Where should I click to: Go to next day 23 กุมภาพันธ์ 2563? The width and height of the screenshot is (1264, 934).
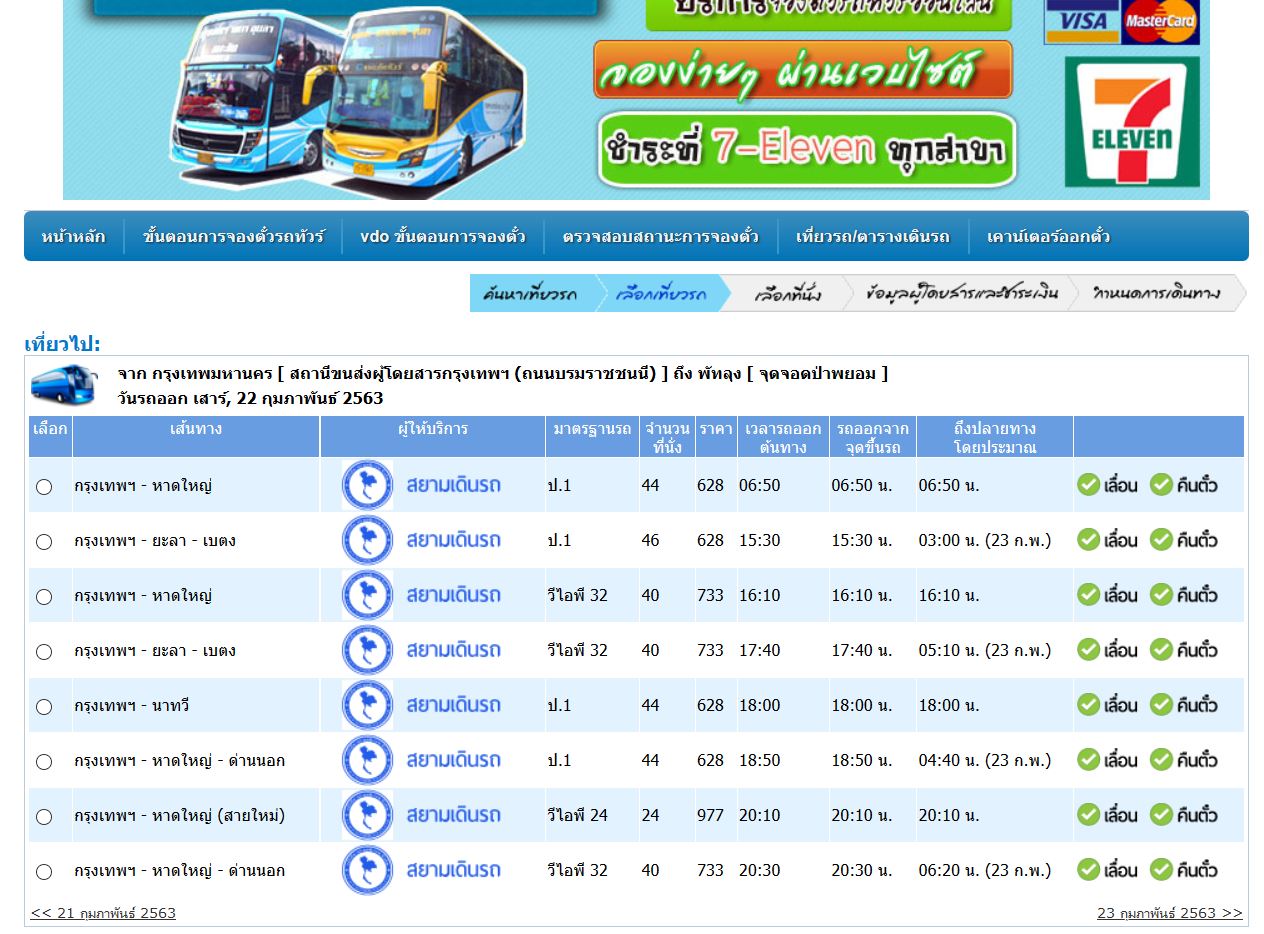(x=1170, y=913)
